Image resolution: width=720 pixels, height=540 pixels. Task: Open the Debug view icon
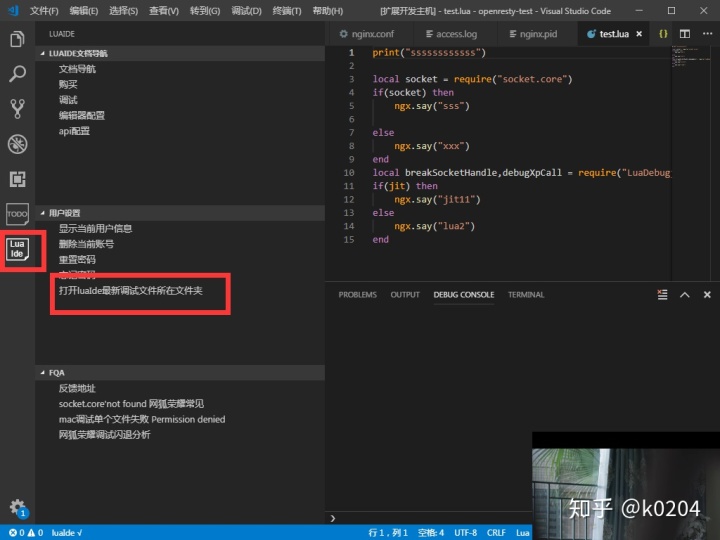click(17, 144)
